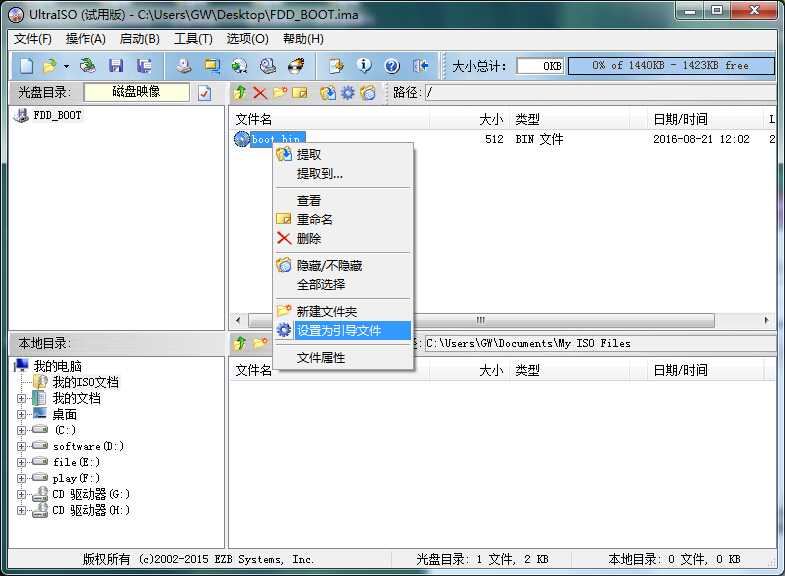Click the 大小总计 size value field

[x=540, y=66]
